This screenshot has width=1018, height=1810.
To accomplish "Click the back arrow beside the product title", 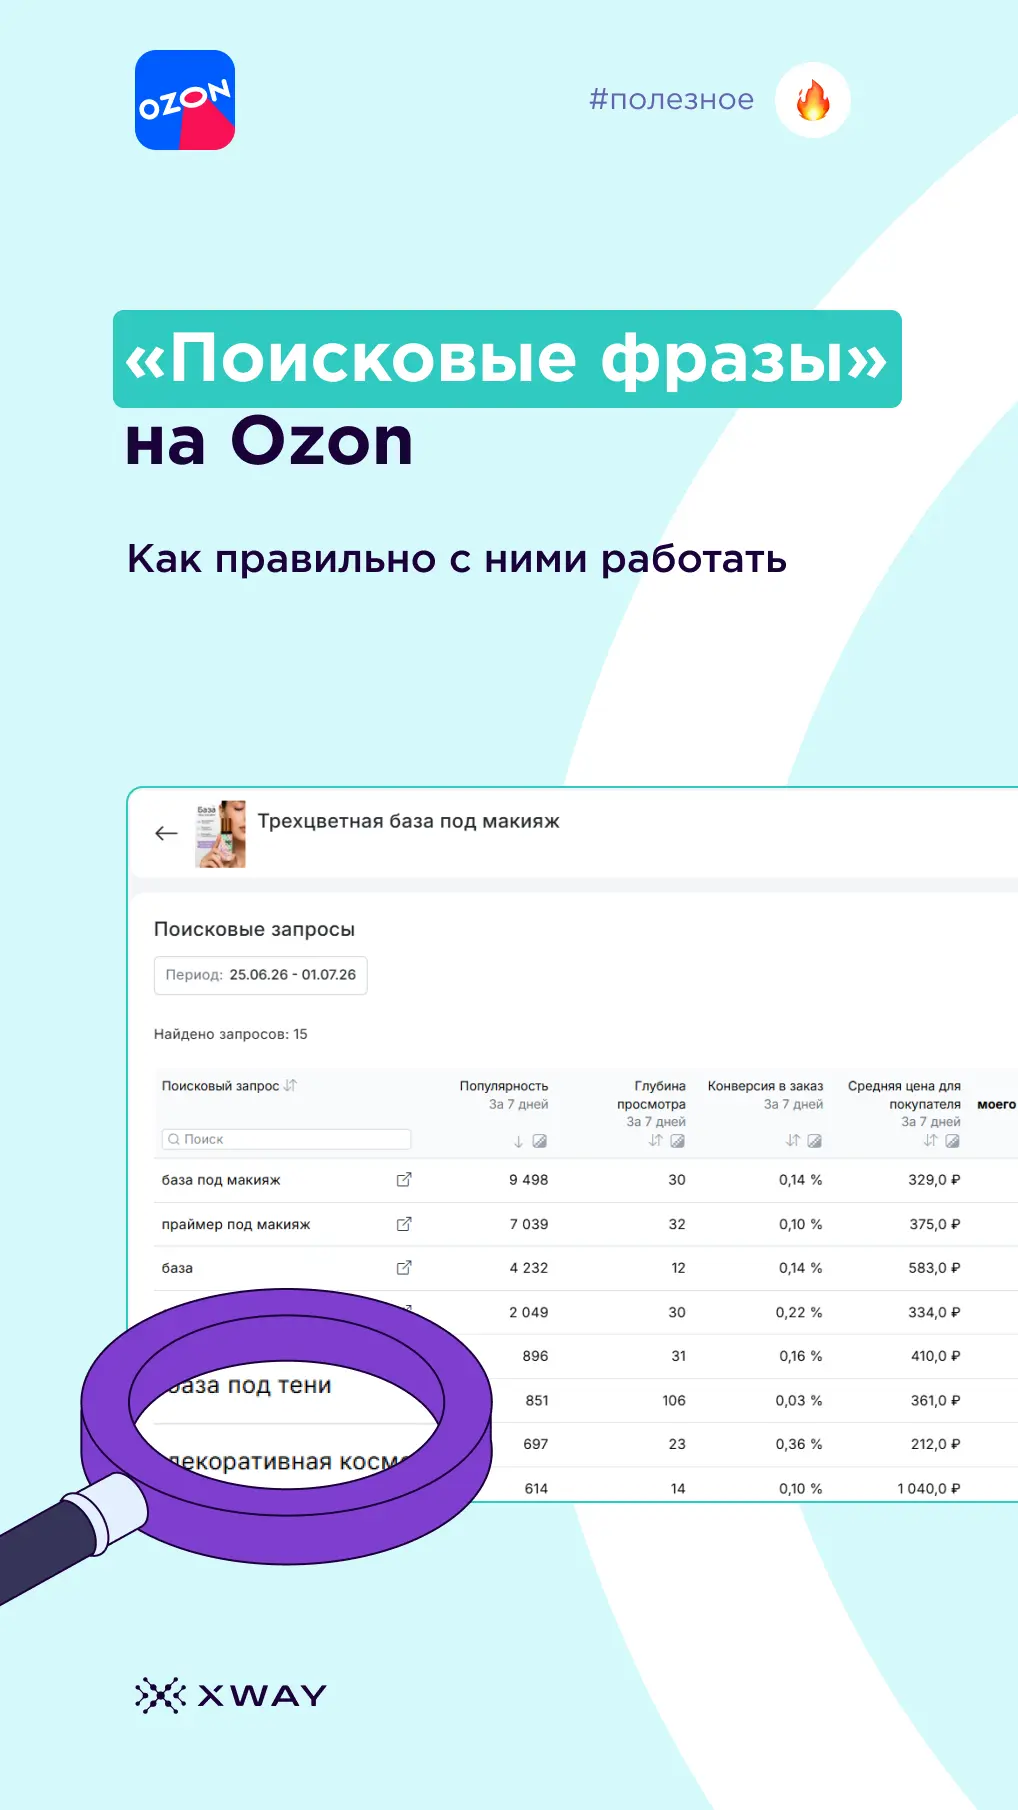I will (x=166, y=833).
